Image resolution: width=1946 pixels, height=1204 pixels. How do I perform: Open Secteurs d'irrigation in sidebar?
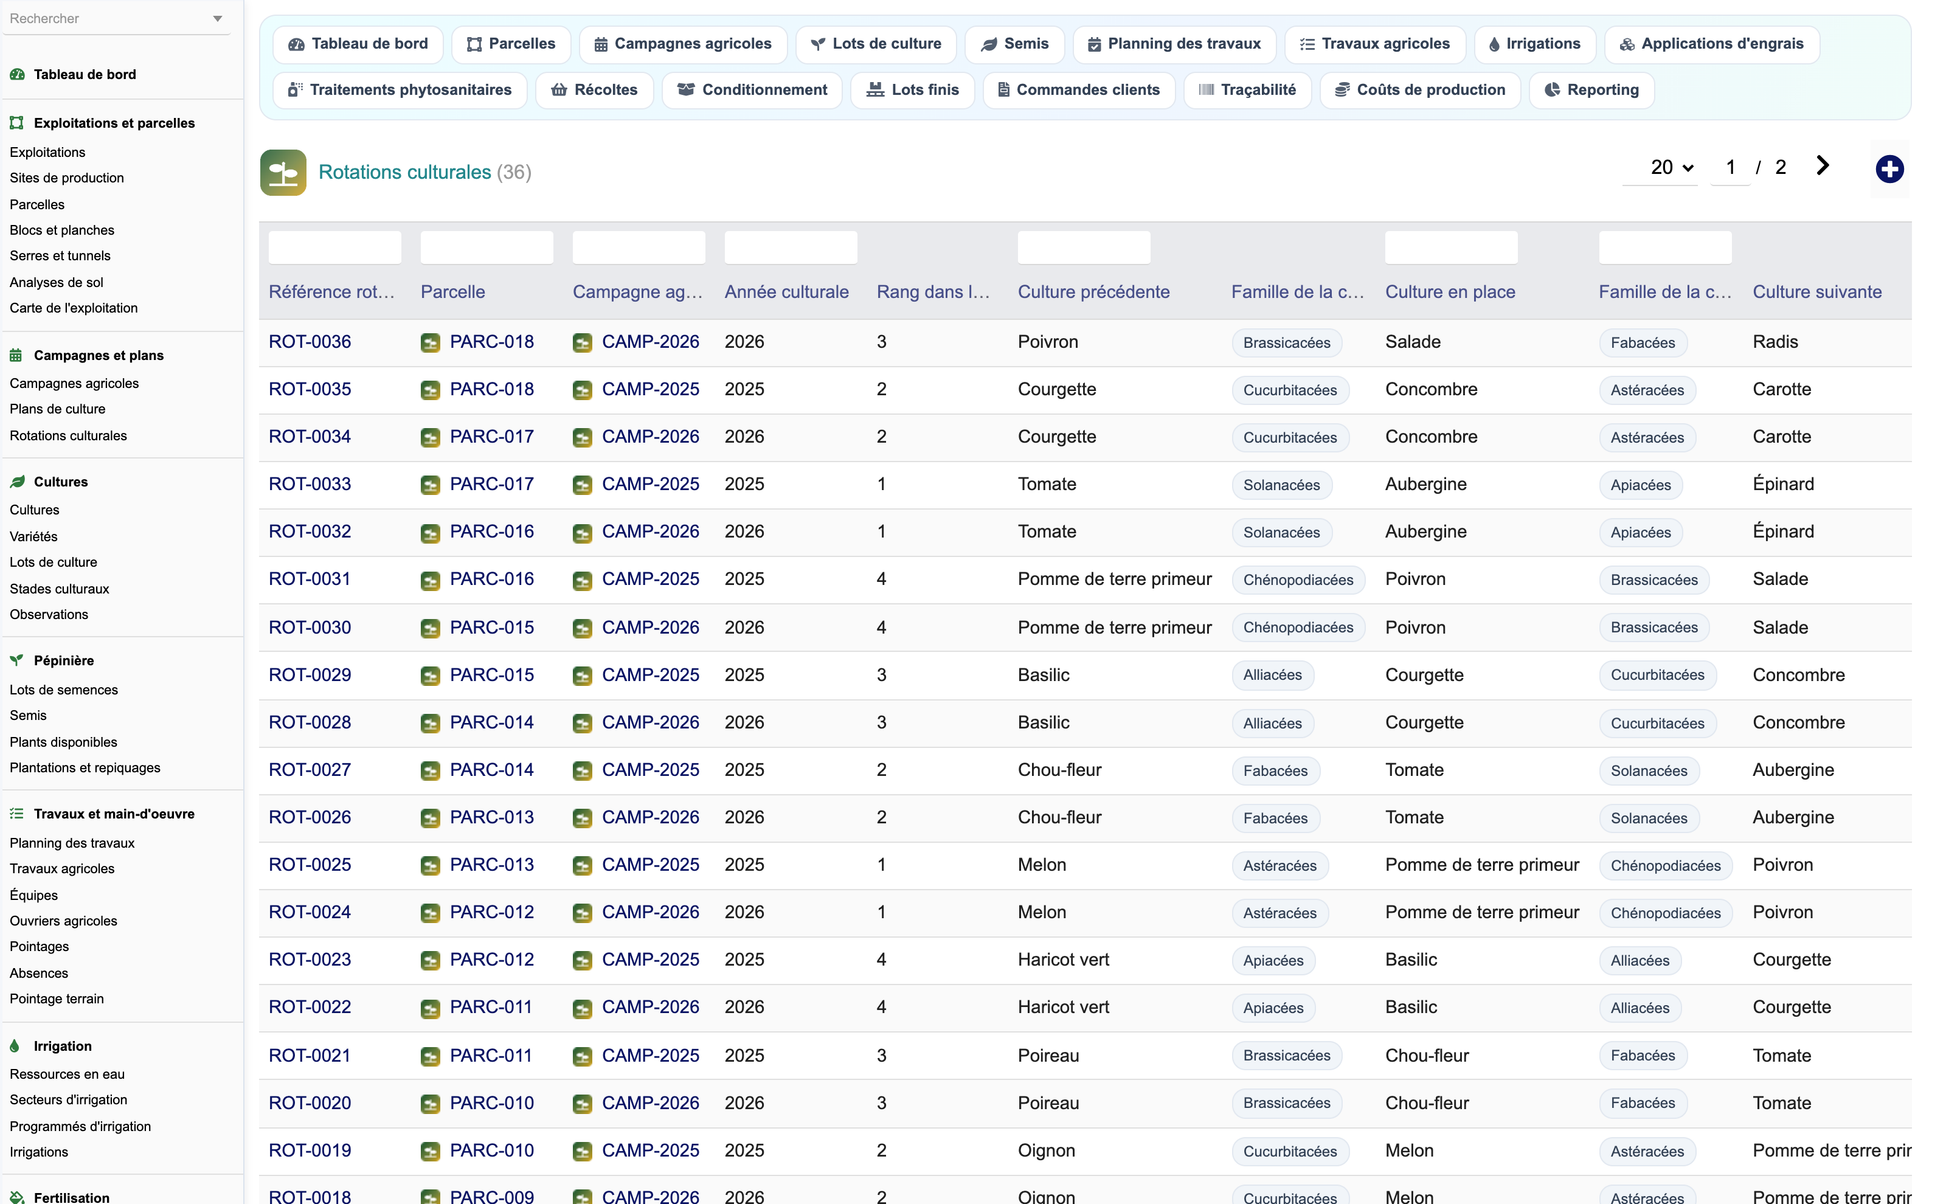(x=68, y=1100)
